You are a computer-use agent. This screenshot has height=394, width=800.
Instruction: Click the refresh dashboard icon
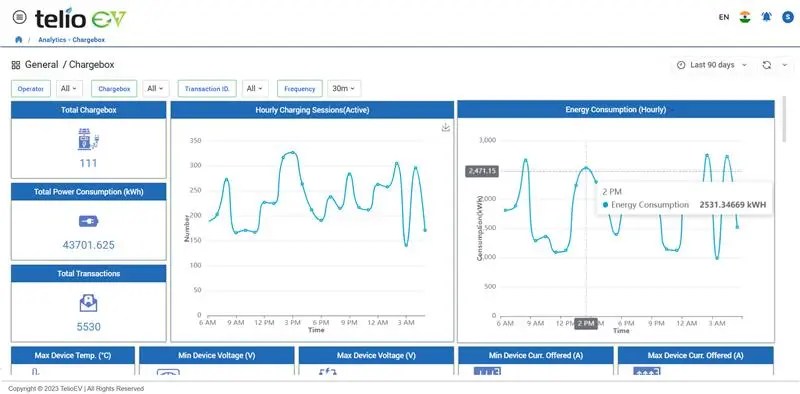point(766,65)
